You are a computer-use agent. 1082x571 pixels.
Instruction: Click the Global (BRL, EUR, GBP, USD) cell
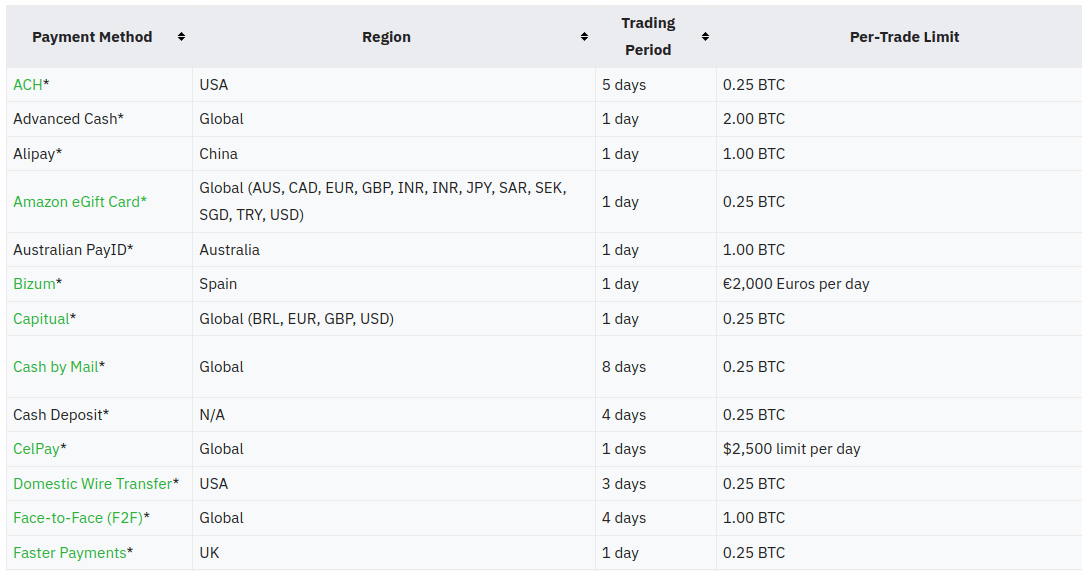click(x=394, y=318)
